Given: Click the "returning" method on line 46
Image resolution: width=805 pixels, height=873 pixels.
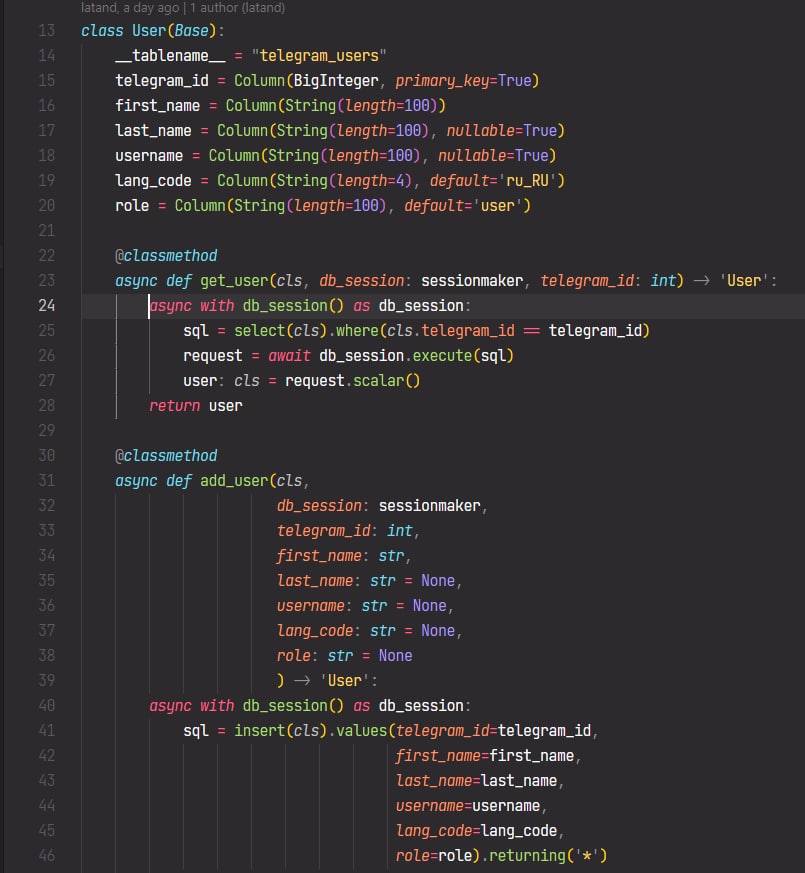Looking at the screenshot, I should (527, 856).
